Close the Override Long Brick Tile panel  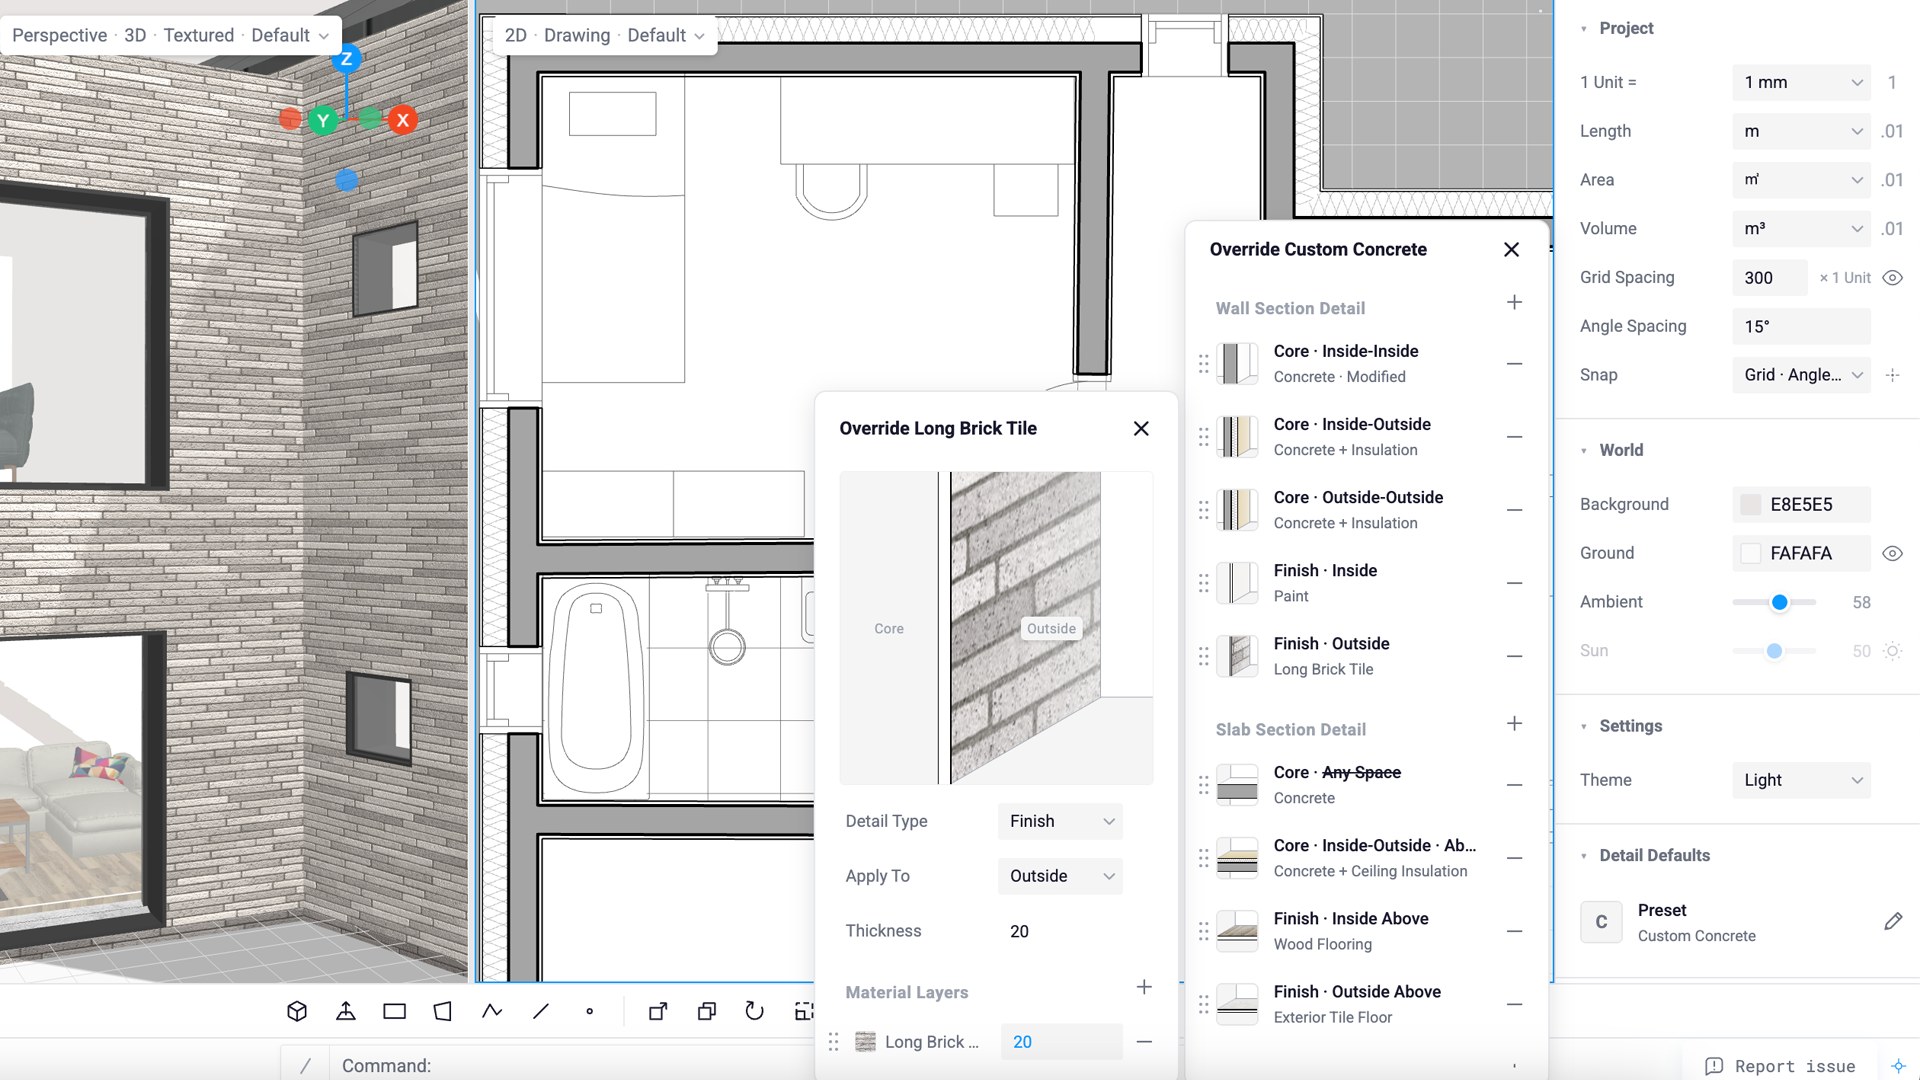(1141, 428)
